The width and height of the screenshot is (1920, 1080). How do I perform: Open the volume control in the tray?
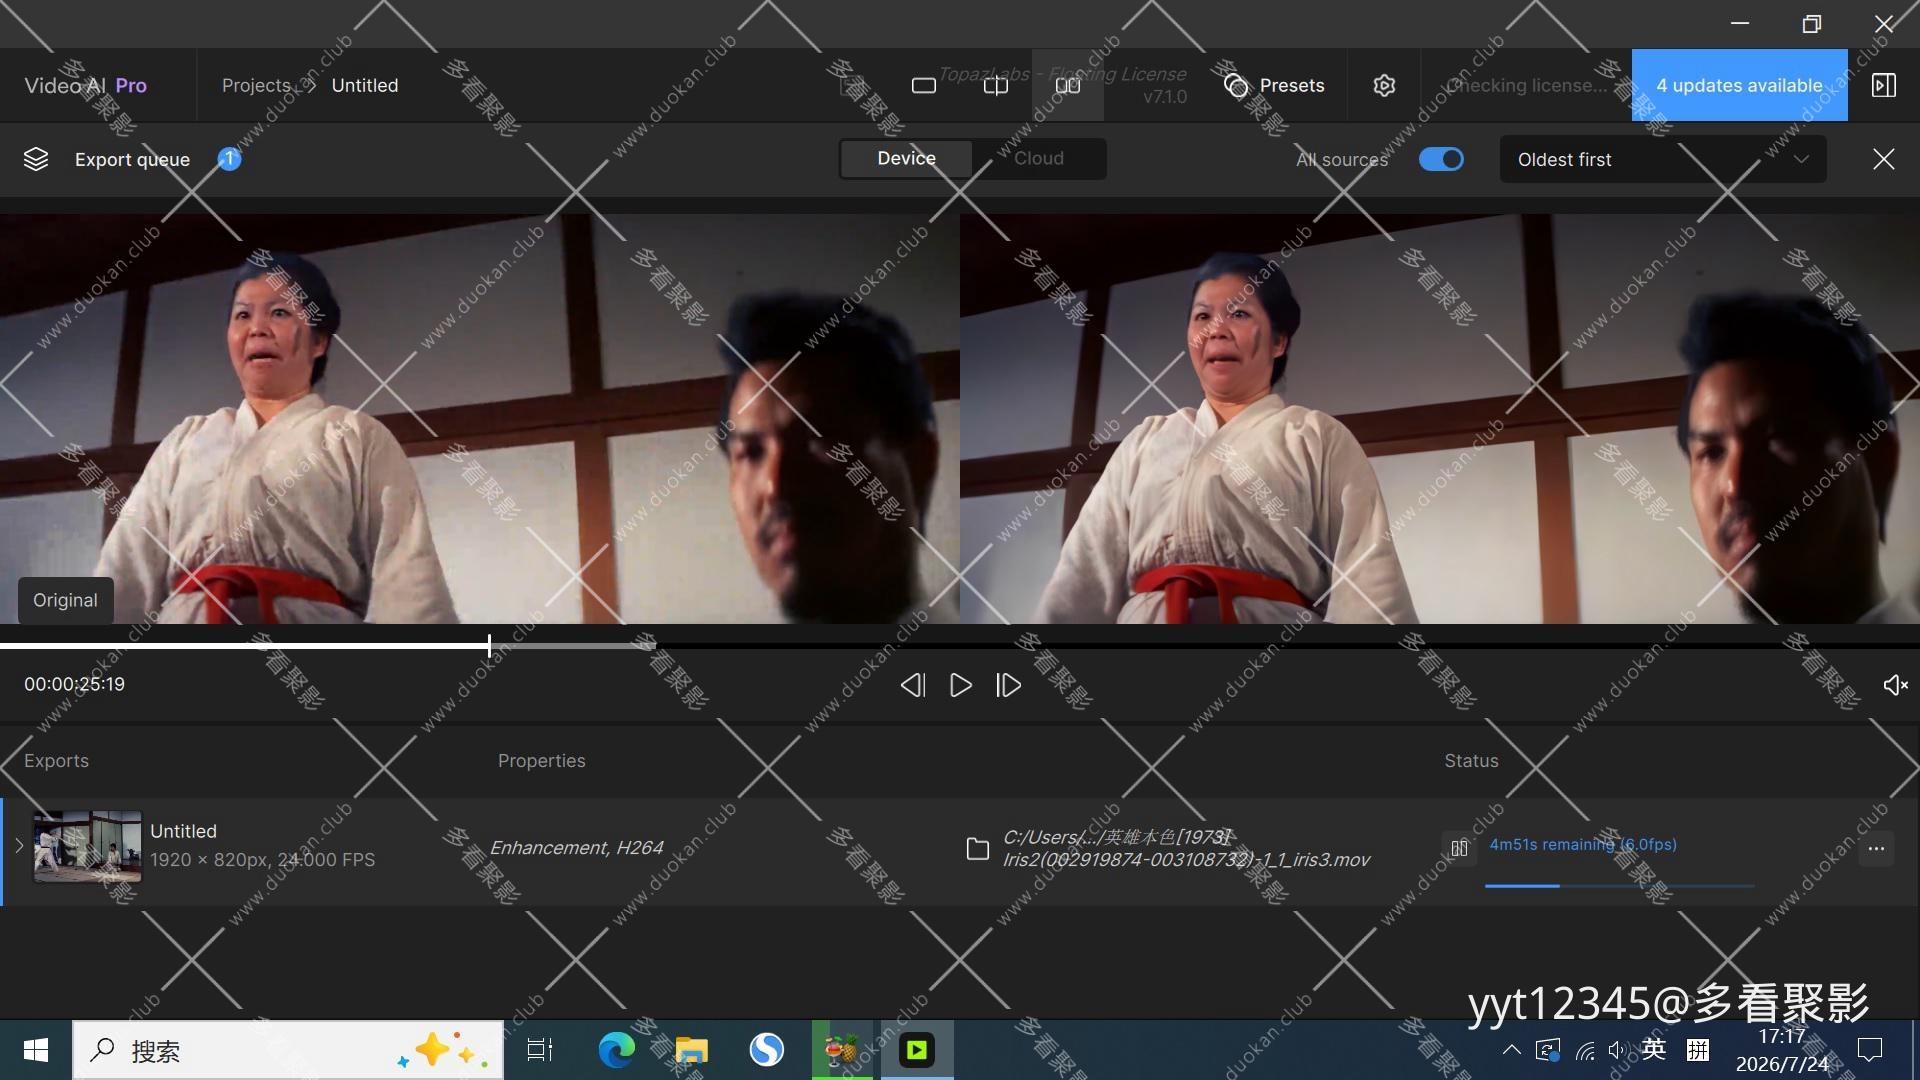point(1617,1050)
